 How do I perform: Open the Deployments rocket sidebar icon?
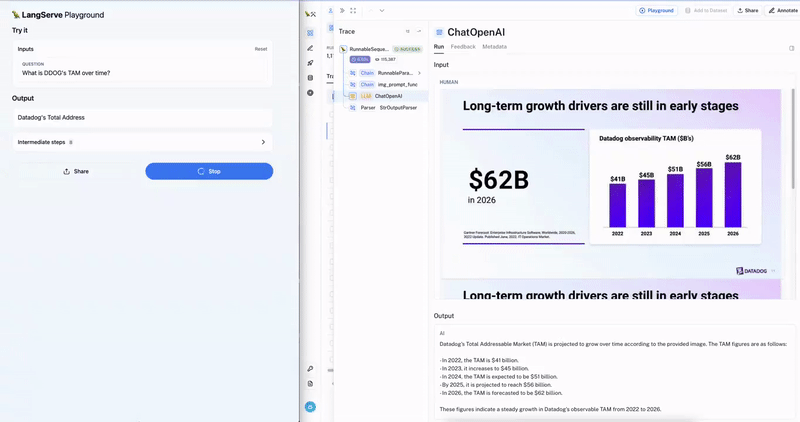pyautogui.click(x=310, y=63)
